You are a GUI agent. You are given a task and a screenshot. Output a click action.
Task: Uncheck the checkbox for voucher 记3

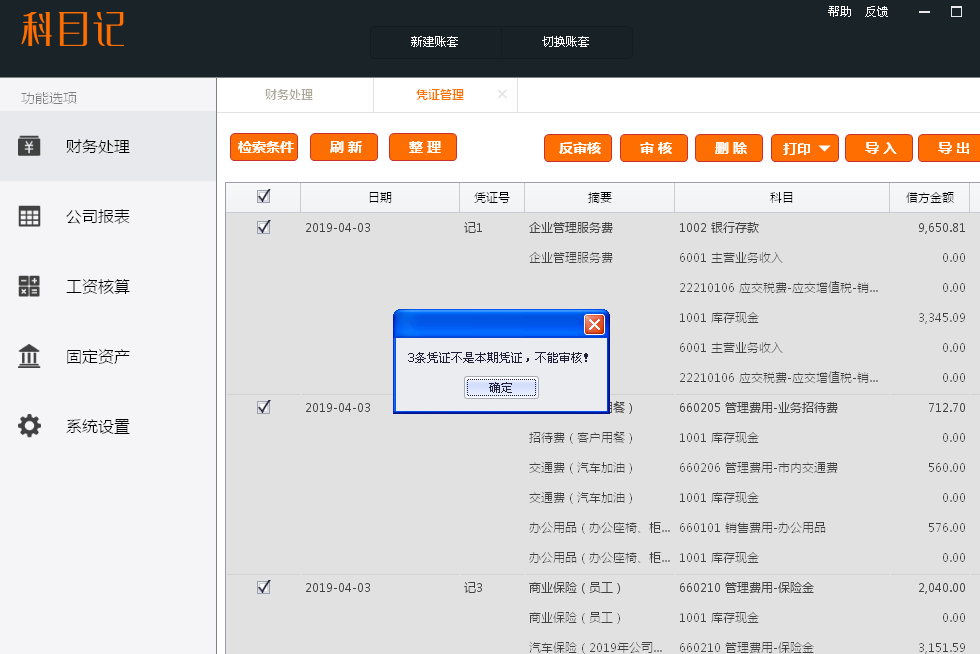click(264, 588)
